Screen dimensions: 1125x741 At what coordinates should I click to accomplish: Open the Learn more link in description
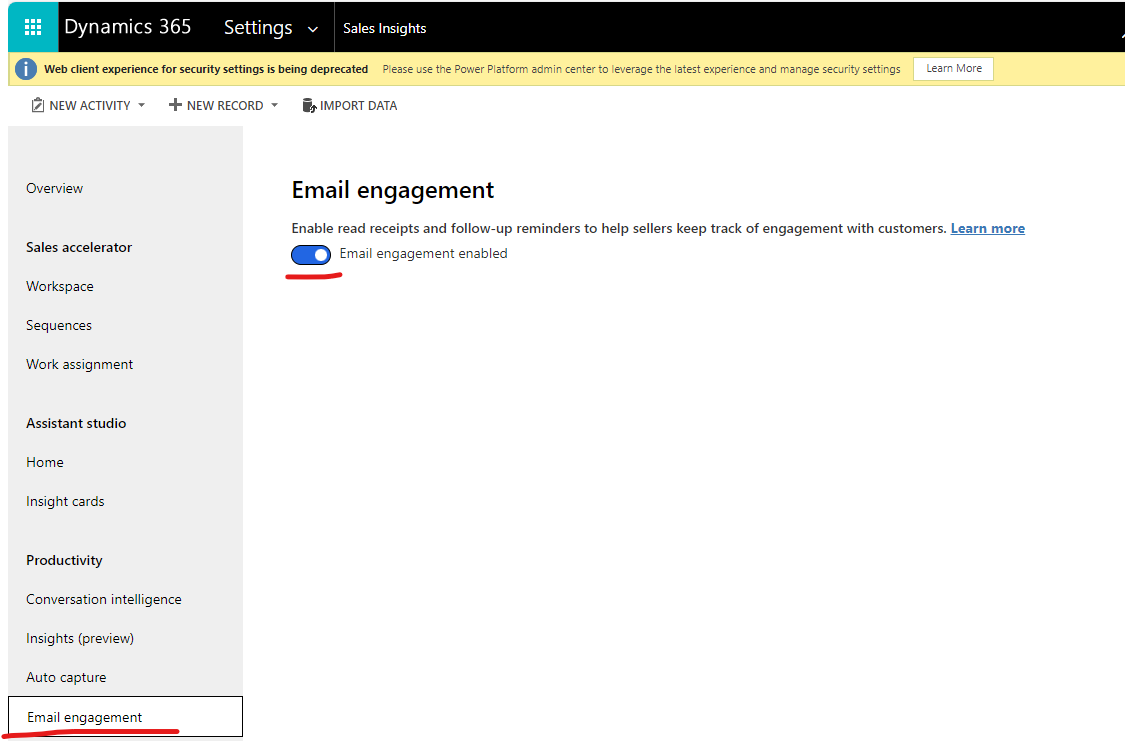pos(988,228)
